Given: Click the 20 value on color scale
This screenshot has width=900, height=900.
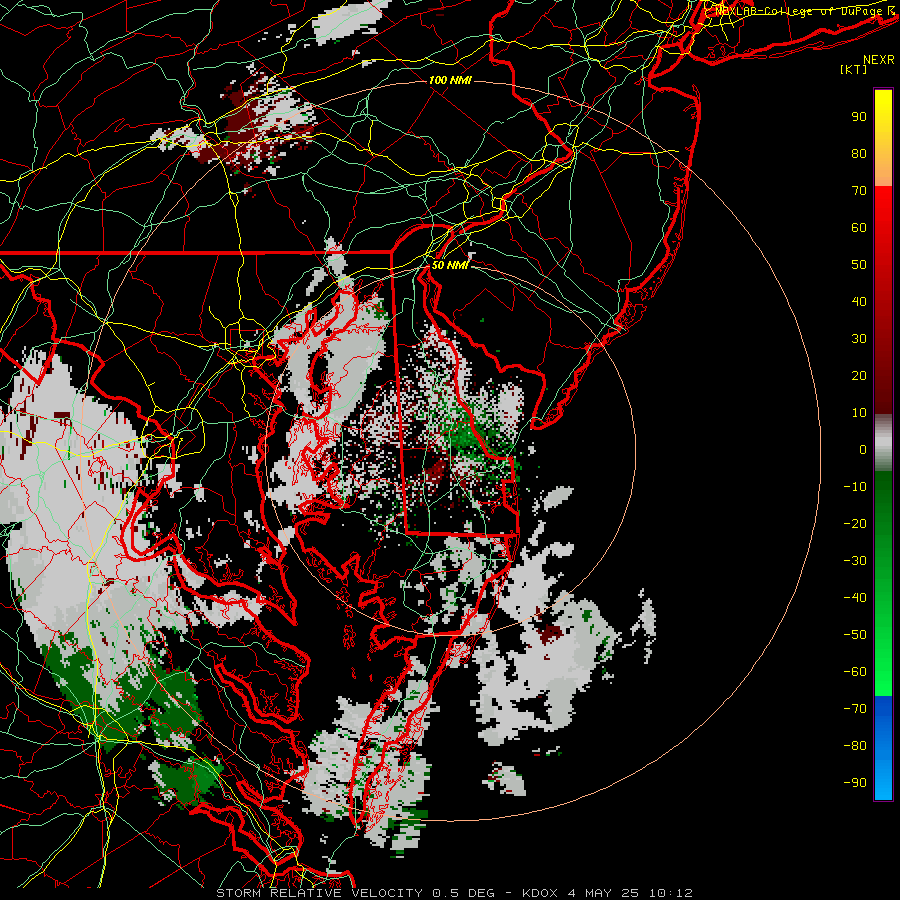Looking at the screenshot, I should point(859,375).
